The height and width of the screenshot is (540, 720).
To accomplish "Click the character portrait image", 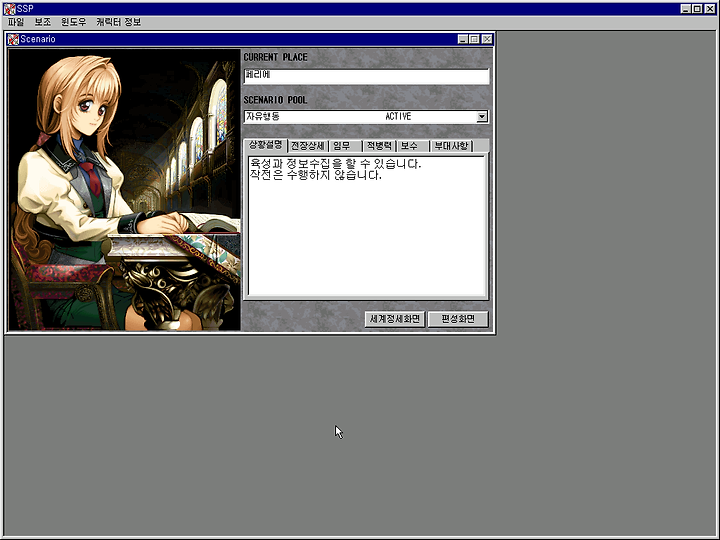I will pos(124,190).
